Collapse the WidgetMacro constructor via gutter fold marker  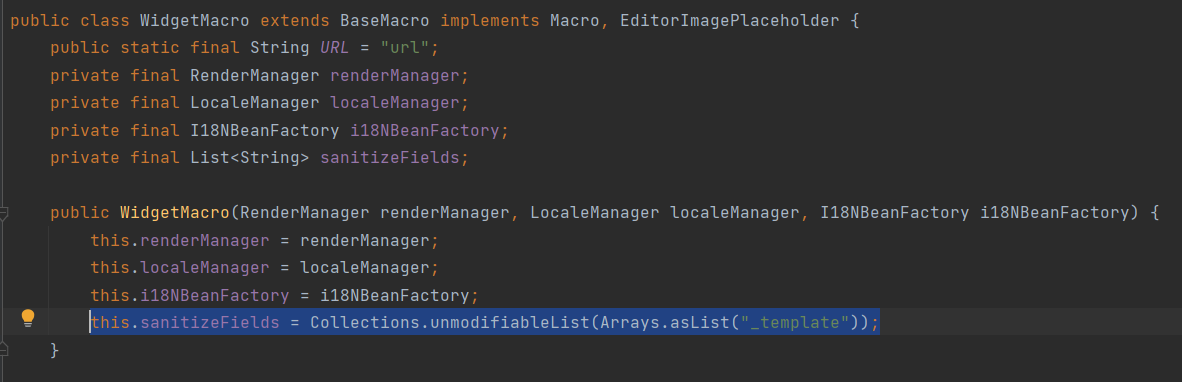[x=3, y=213]
